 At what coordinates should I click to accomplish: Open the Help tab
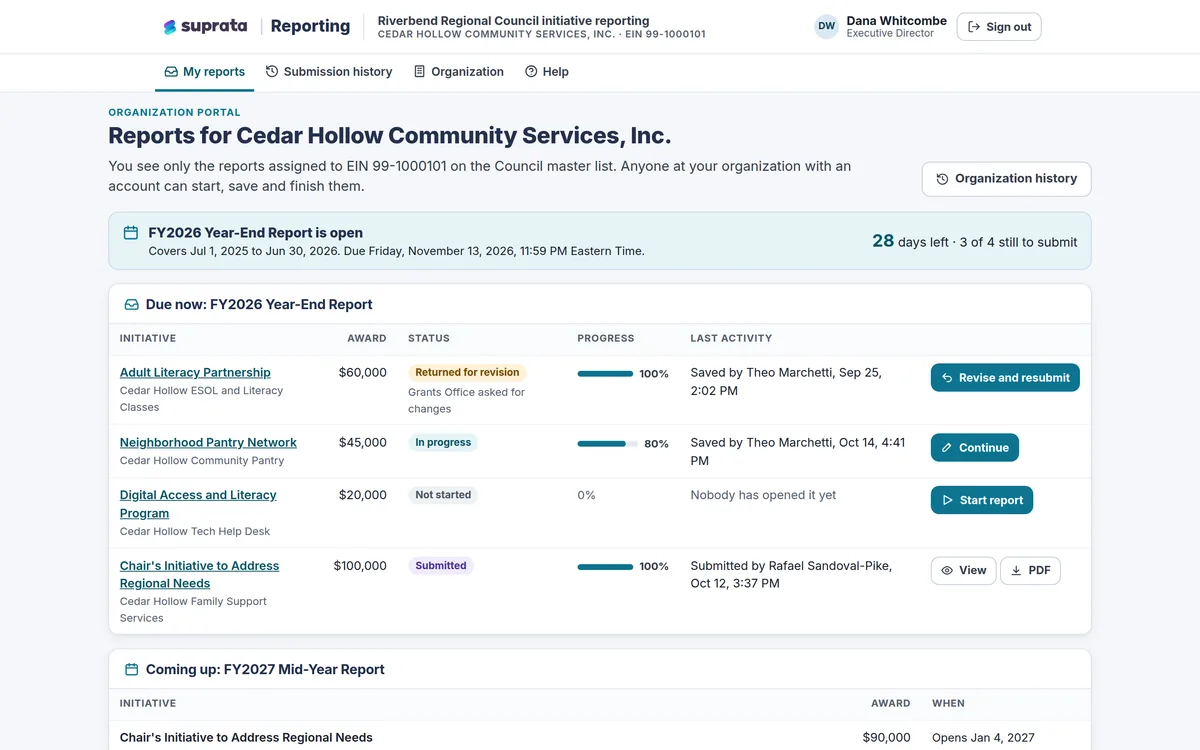(x=547, y=72)
